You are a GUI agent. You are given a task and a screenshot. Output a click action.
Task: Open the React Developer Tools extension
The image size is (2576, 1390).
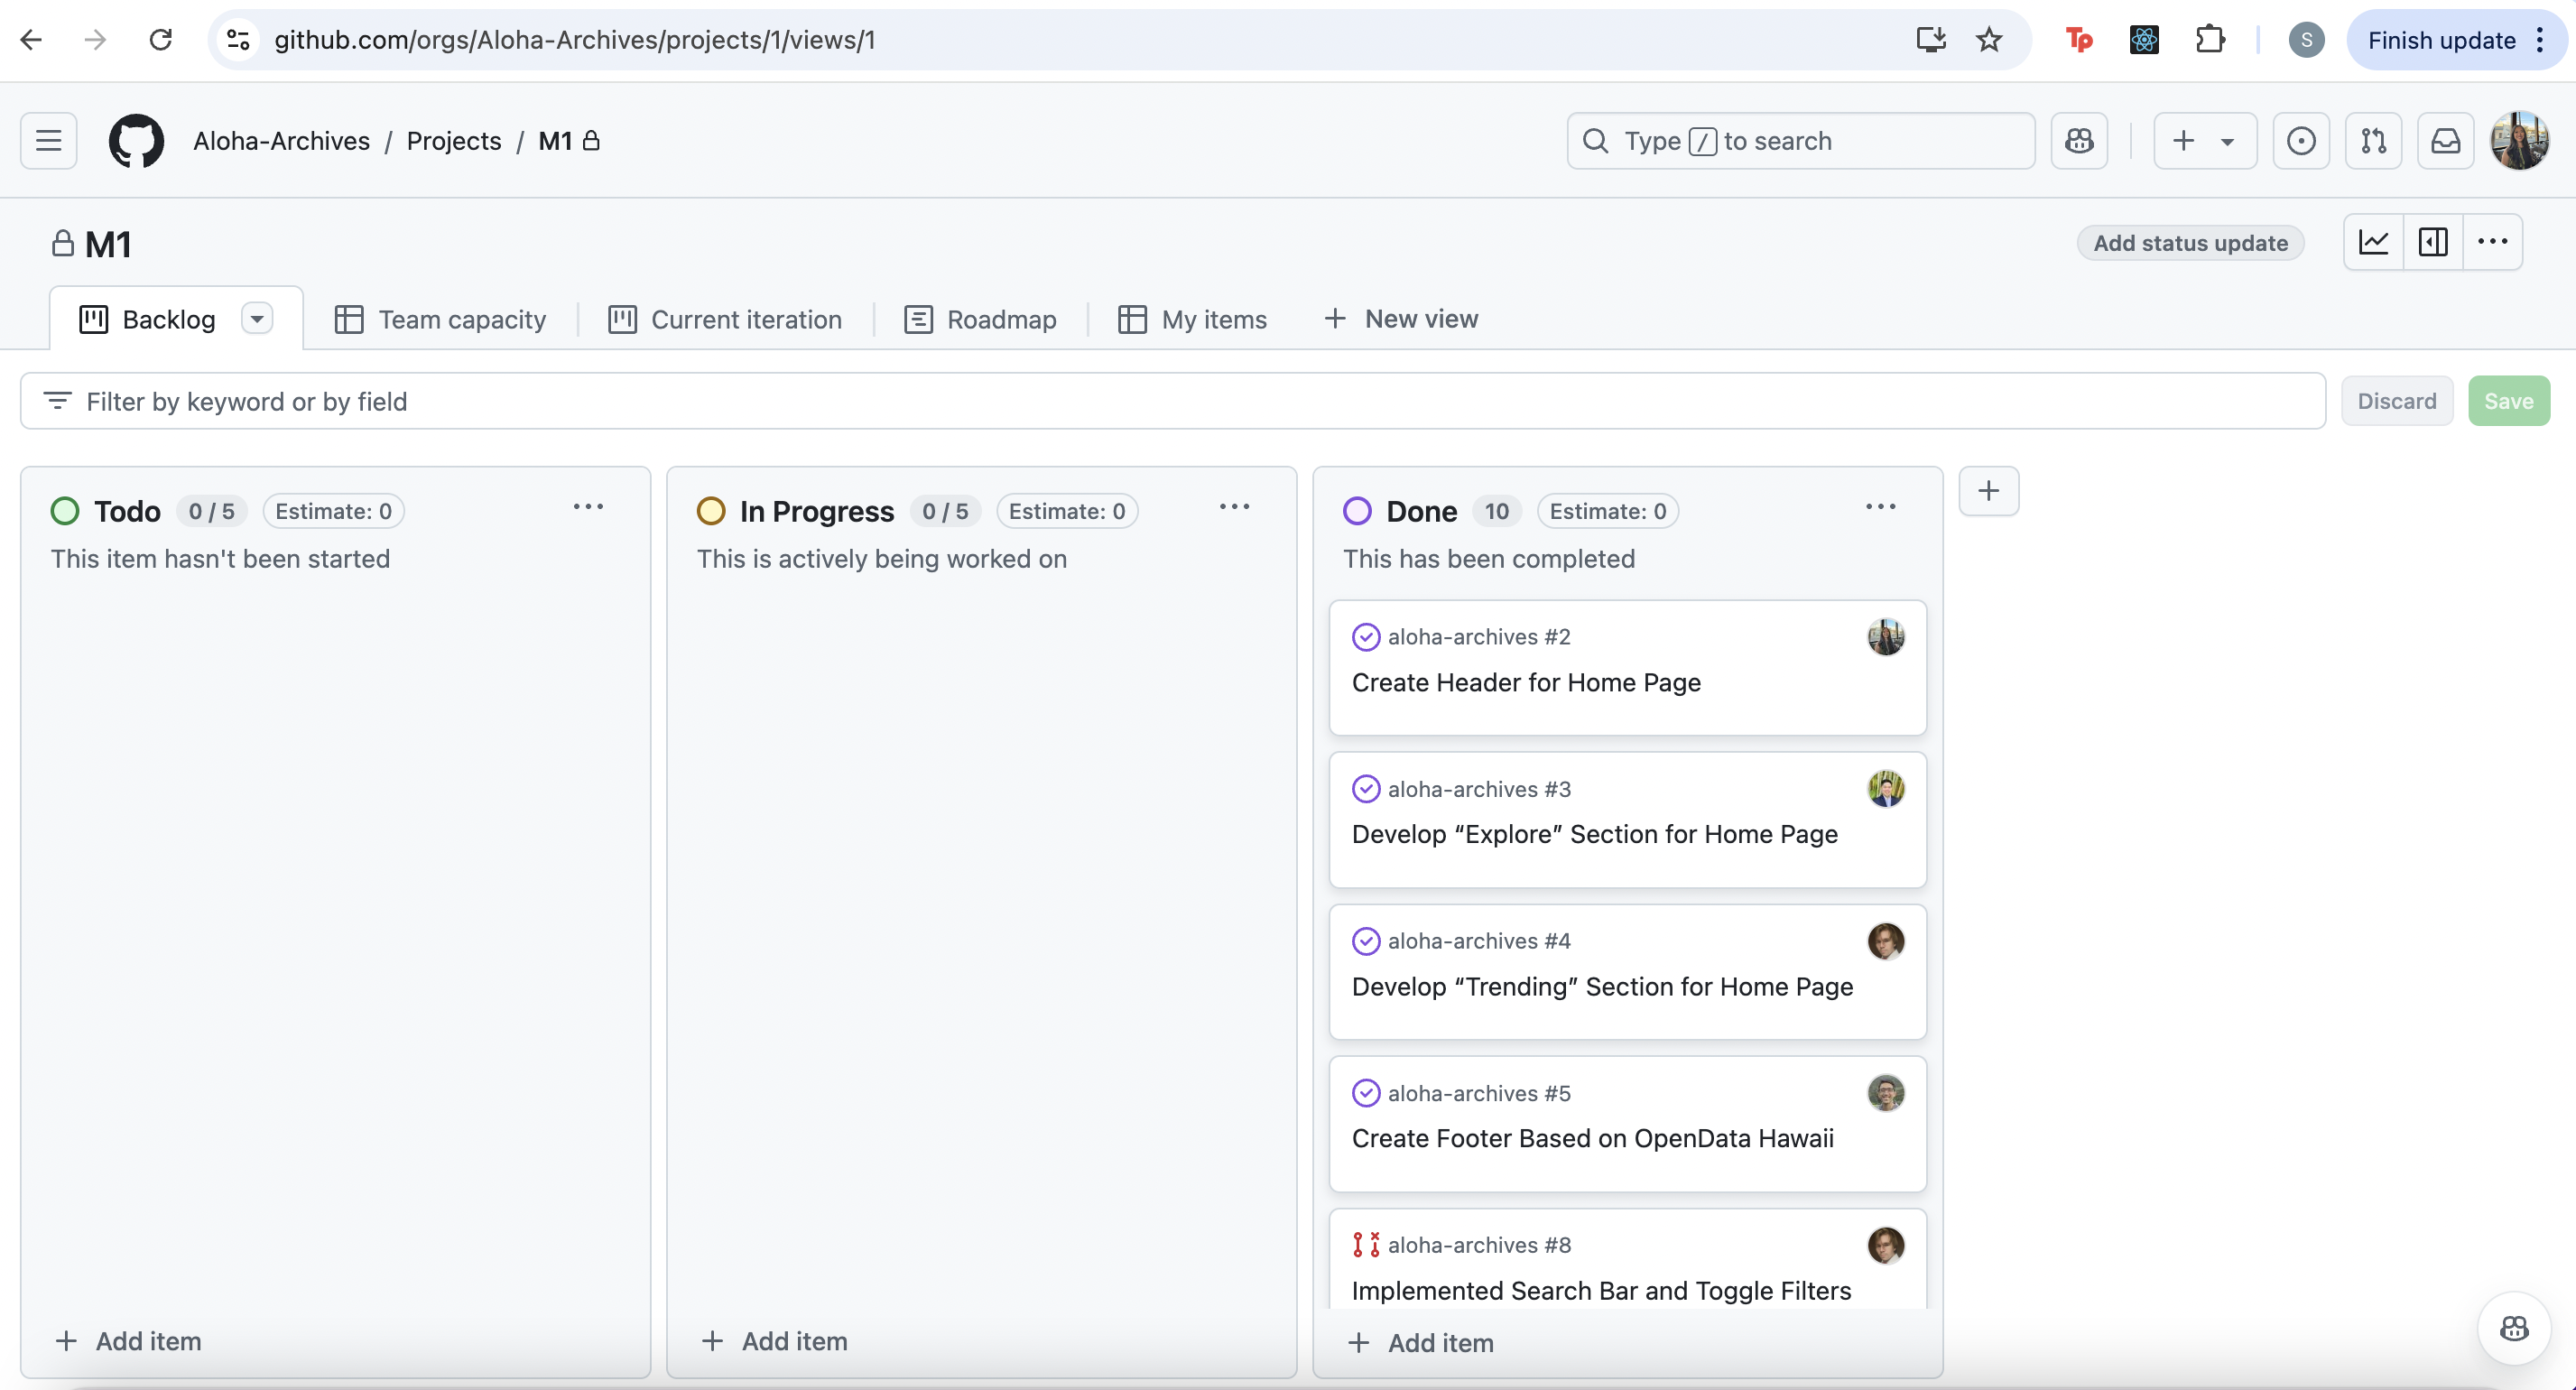point(2144,40)
